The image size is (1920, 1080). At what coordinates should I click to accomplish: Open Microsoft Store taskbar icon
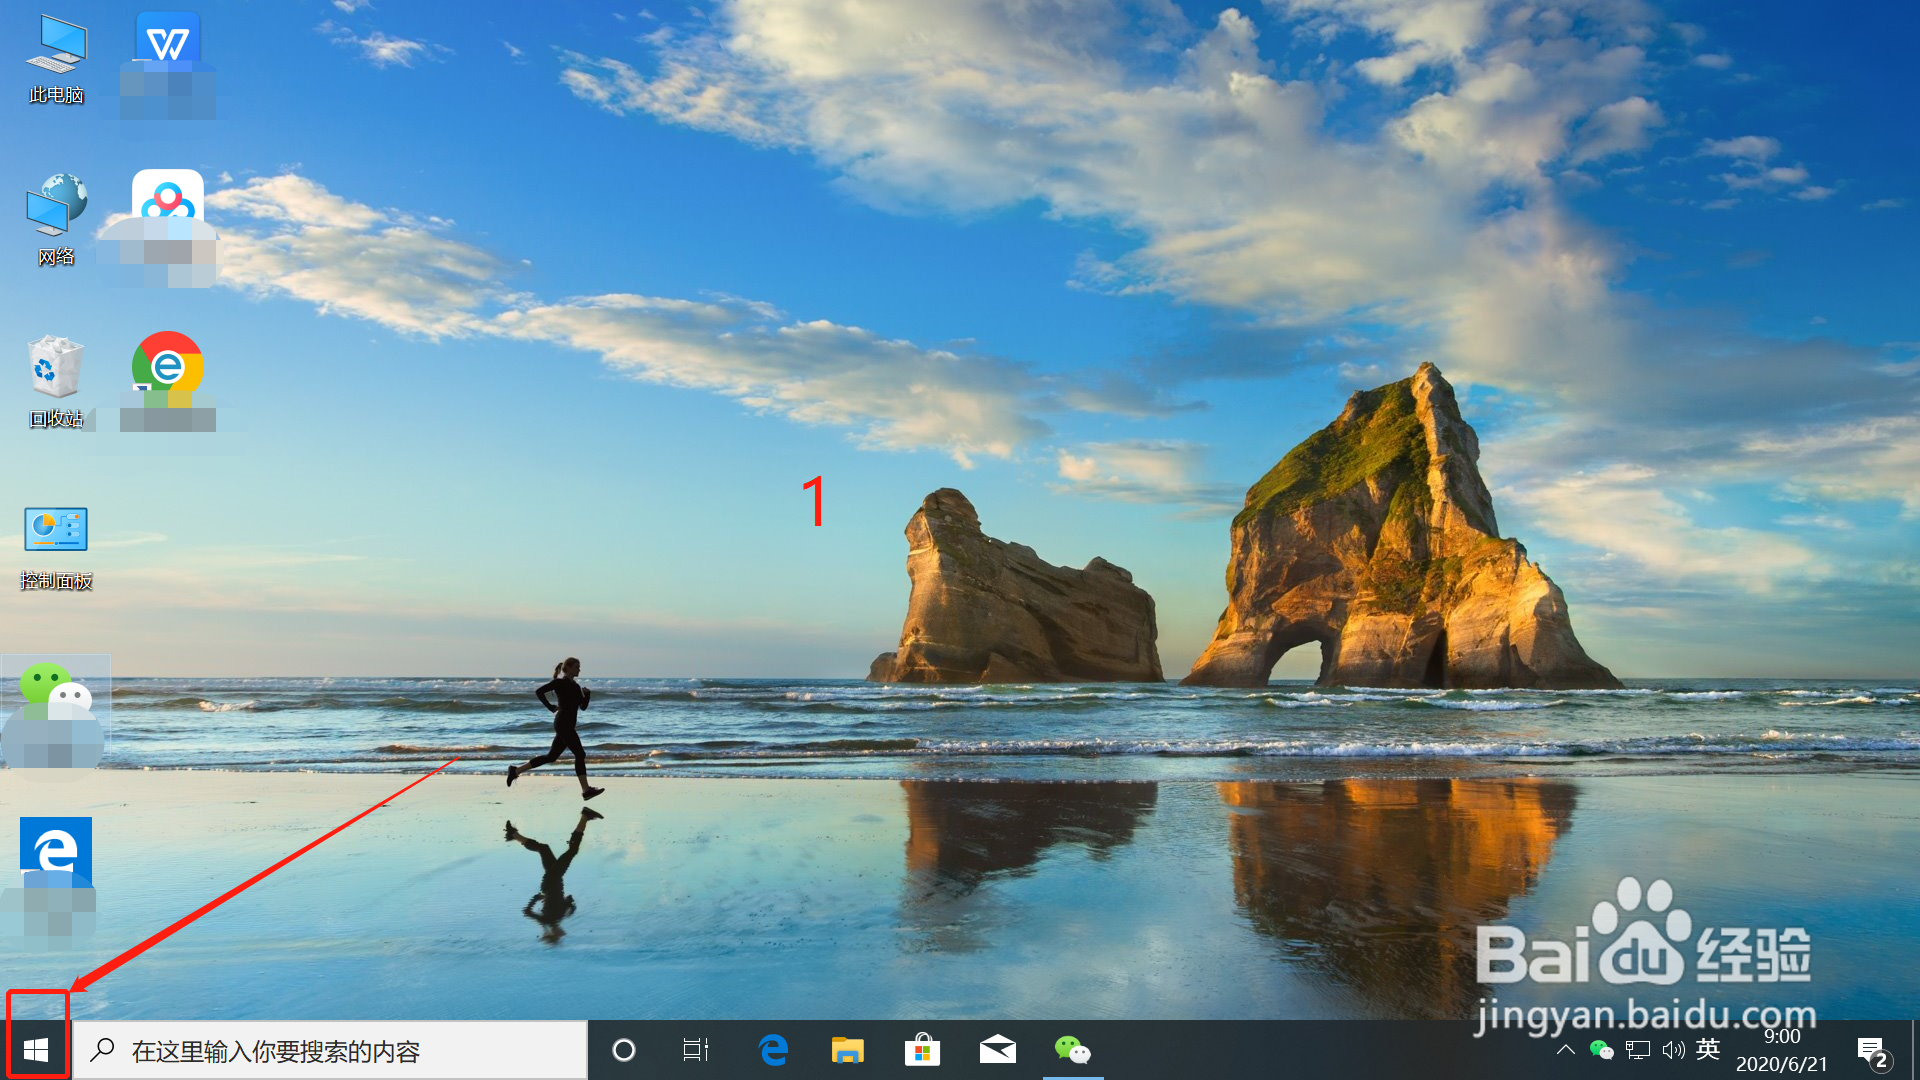(922, 1050)
